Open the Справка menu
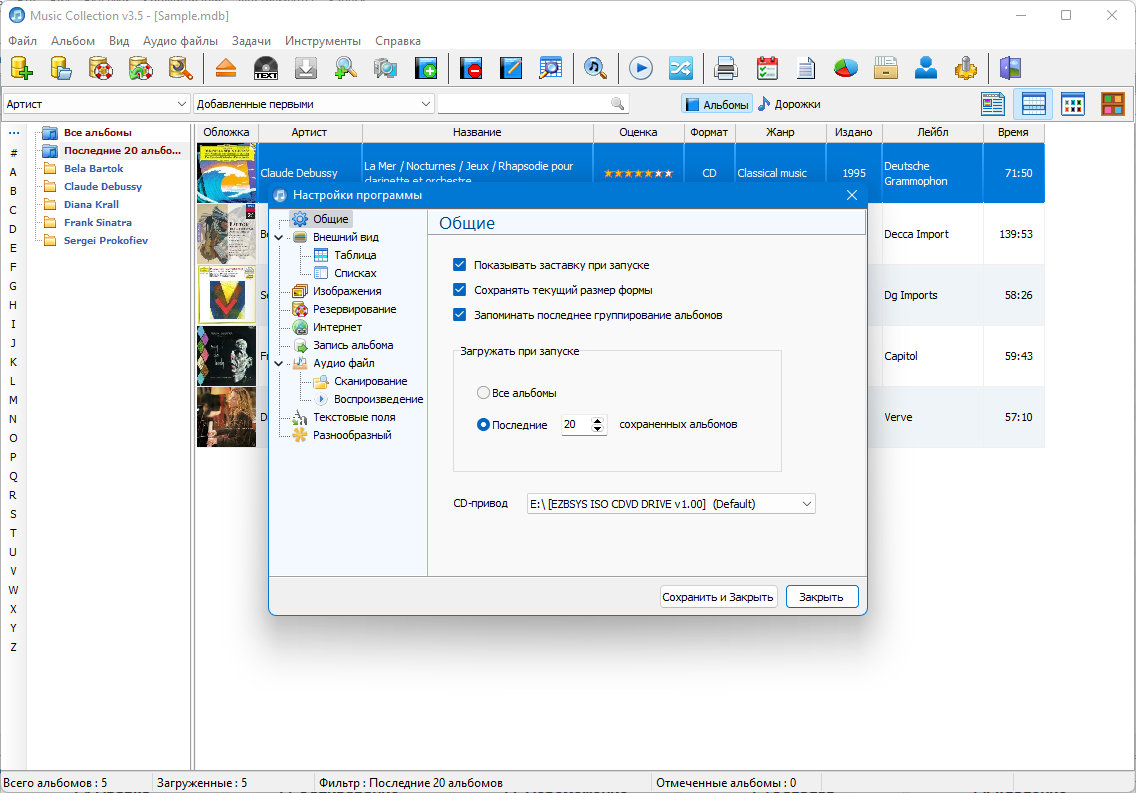 (x=398, y=41)
